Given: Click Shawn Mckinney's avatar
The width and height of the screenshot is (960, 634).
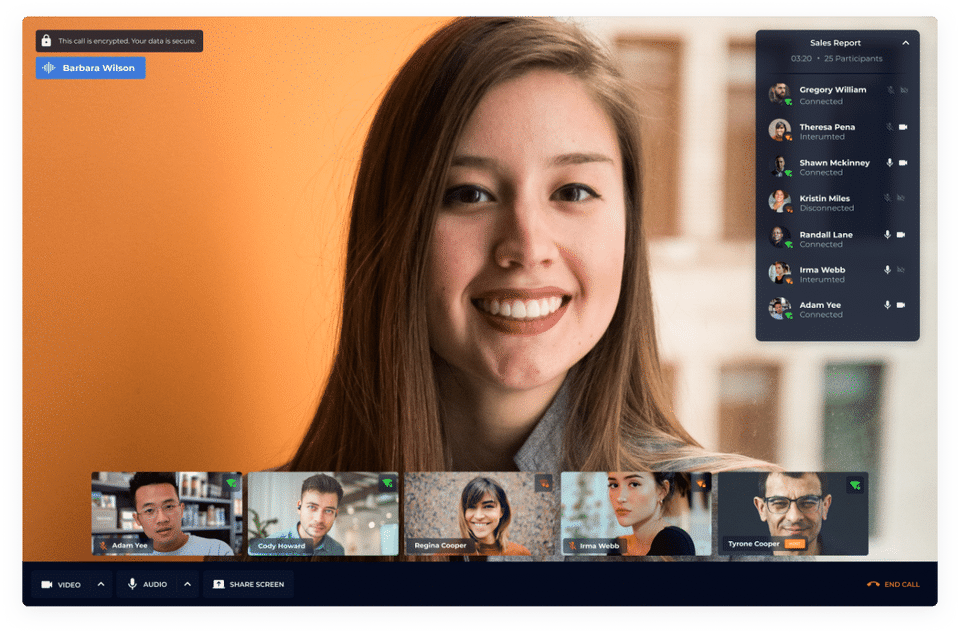Looking at the screenshot, I should click(x=780, y=166).
